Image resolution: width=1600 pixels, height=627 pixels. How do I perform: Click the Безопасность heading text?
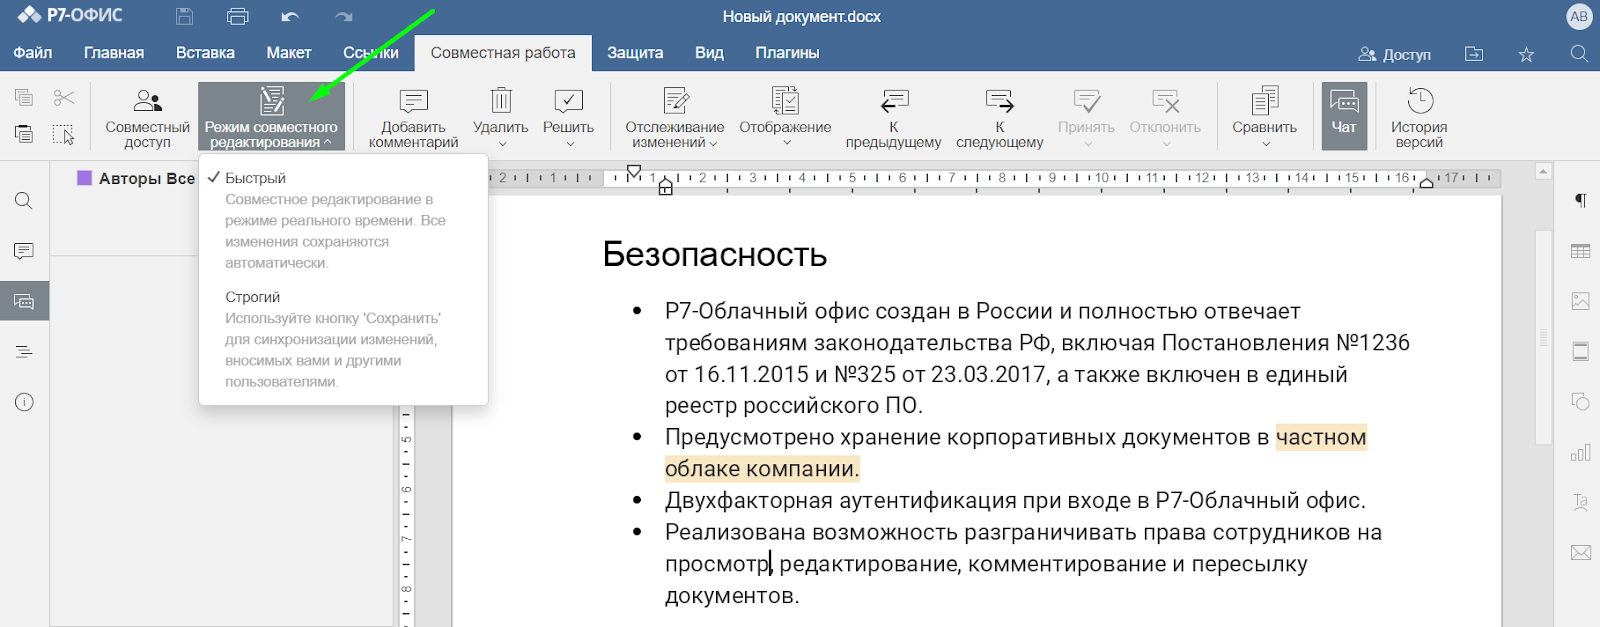click(x=715, y=255)
